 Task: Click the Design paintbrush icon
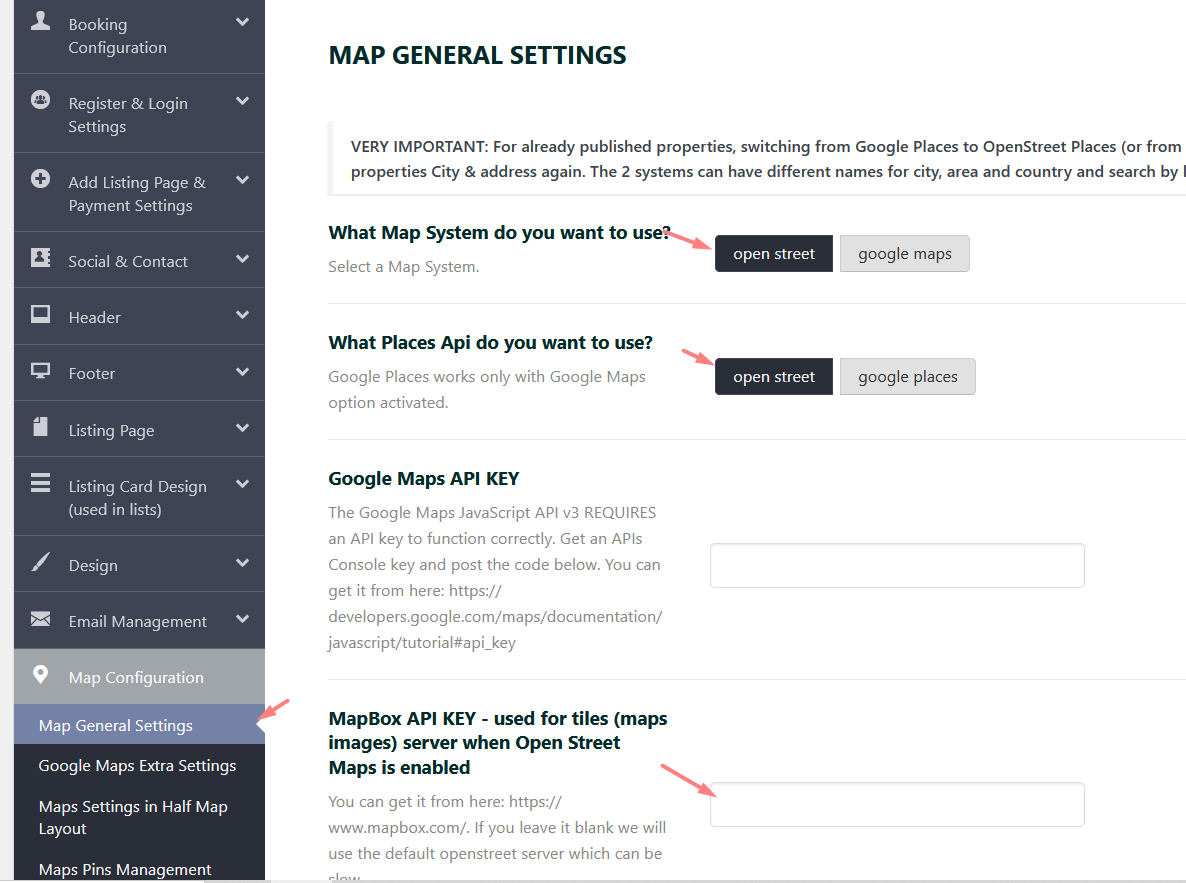click(40, 562)
